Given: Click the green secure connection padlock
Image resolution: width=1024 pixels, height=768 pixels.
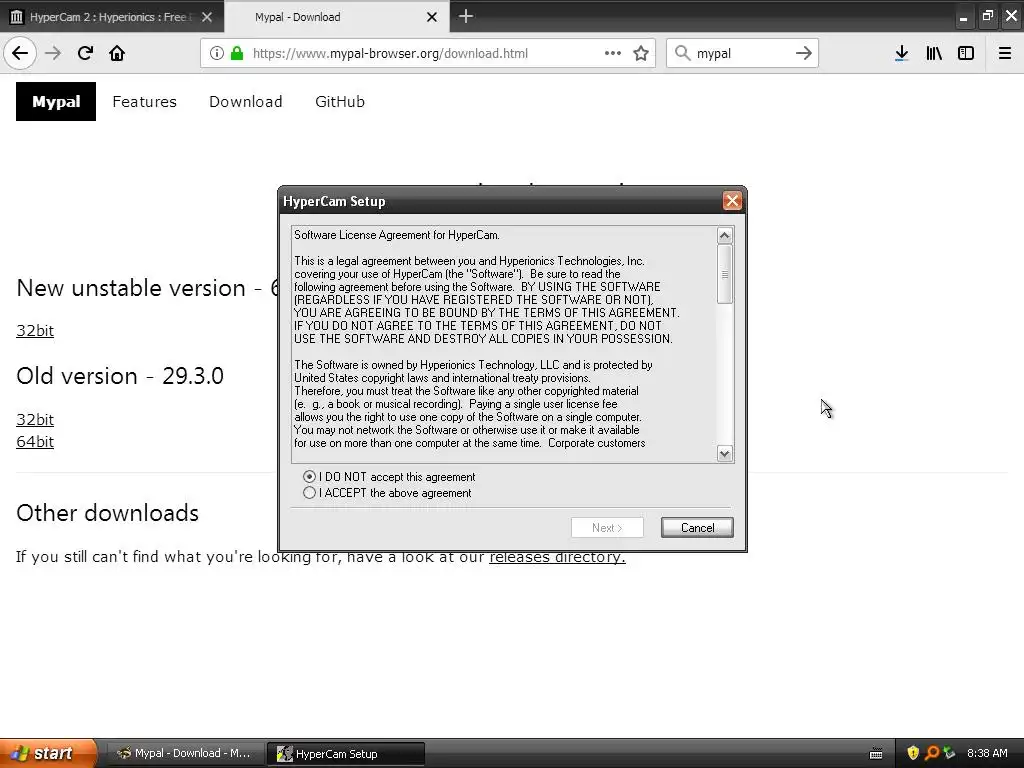Looking at the screenshot, I should (237, 54).
